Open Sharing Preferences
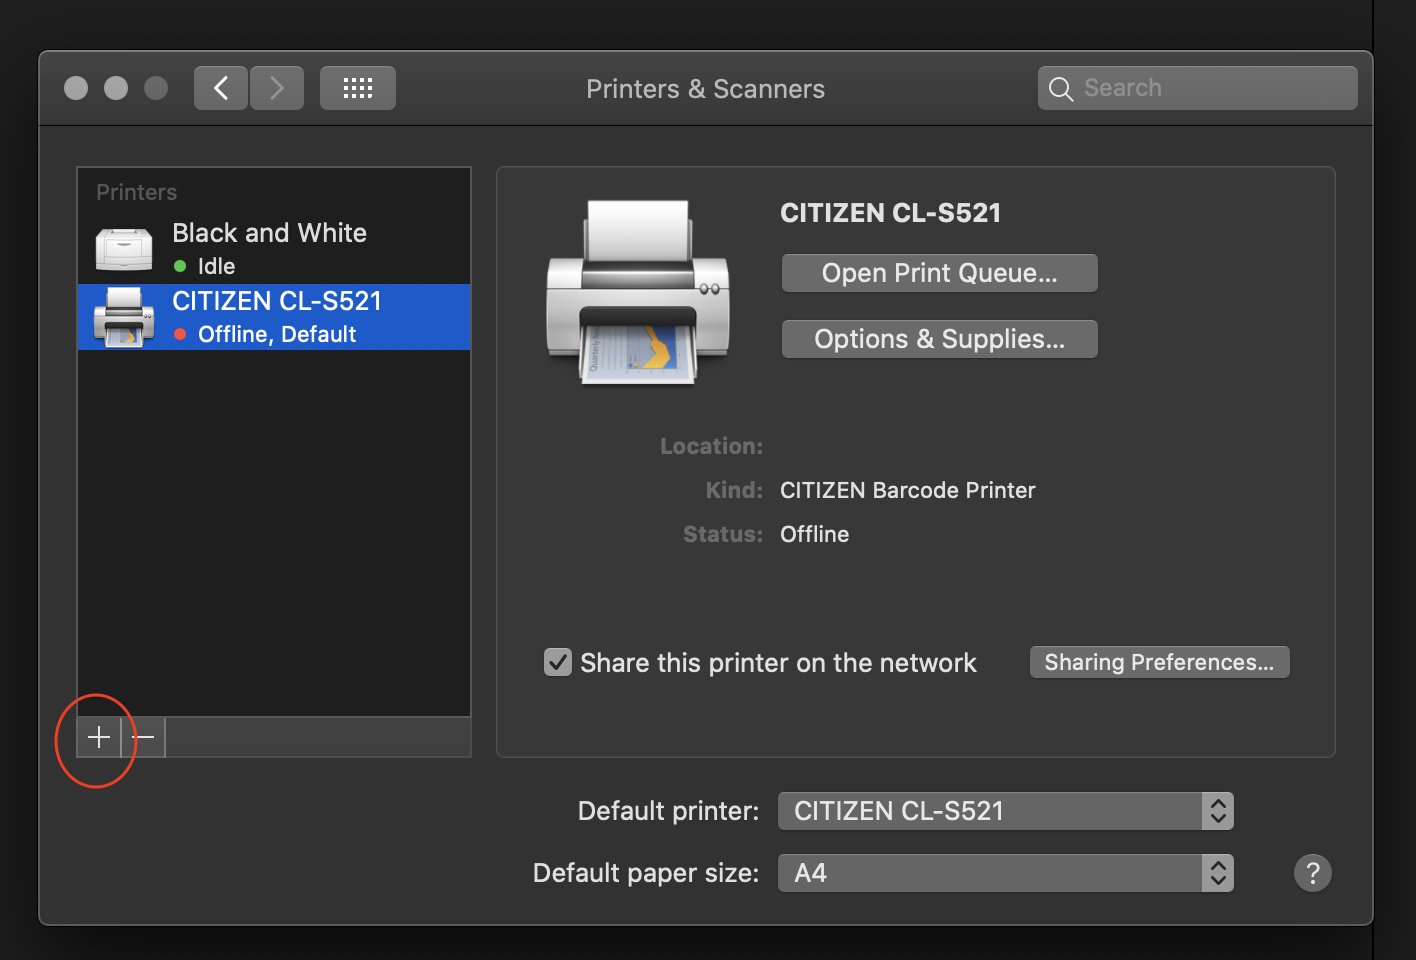Screen dimensions: 1416x960 tap(1160, 662)
